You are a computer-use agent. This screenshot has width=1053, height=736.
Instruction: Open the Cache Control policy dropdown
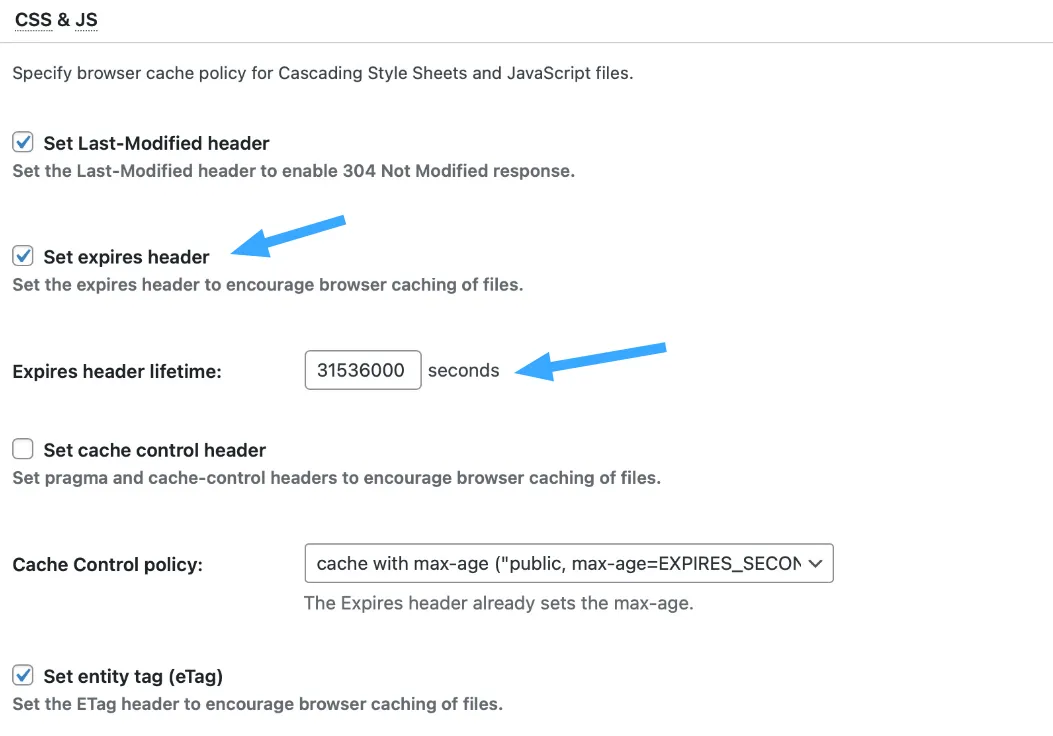(x=569, y=563)
